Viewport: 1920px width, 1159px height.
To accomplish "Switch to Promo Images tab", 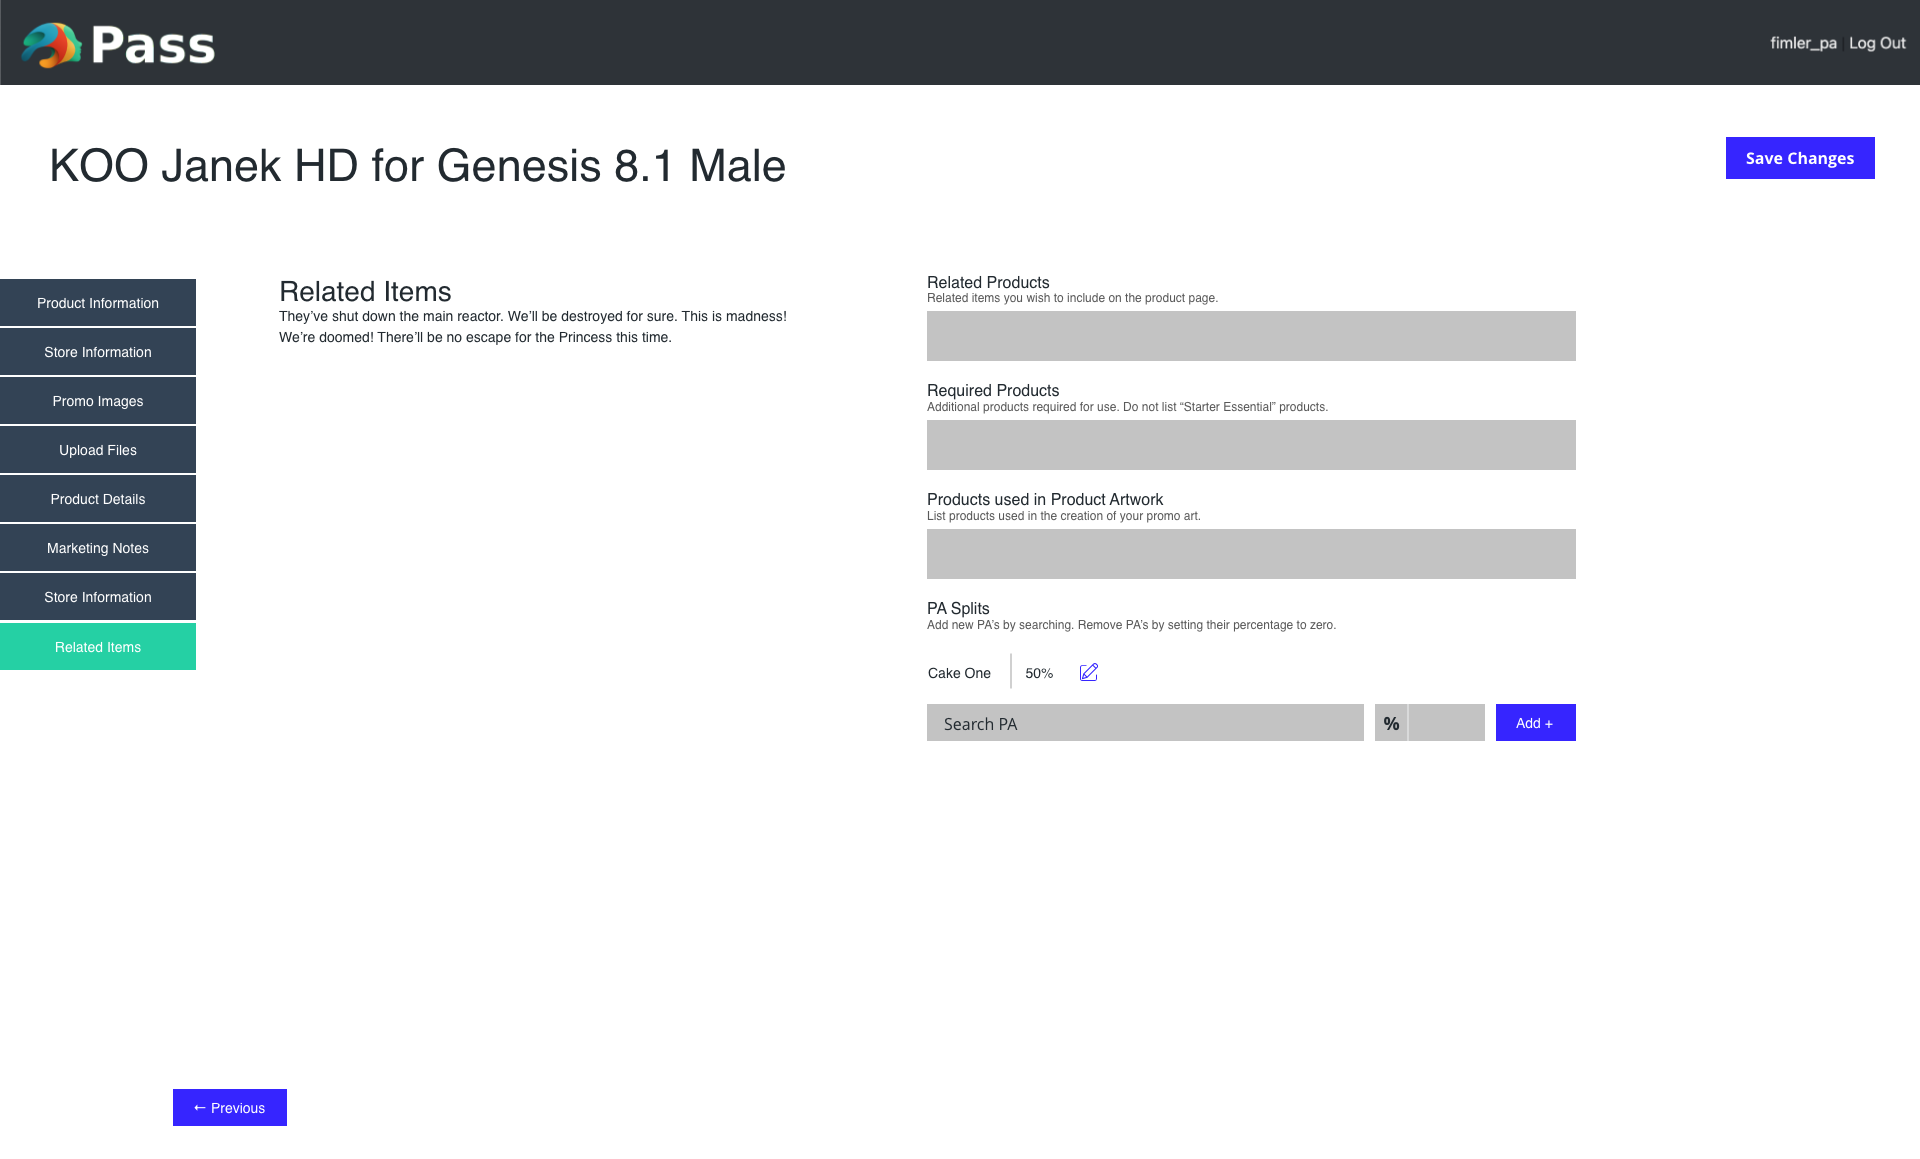I will tap(98, 401).
